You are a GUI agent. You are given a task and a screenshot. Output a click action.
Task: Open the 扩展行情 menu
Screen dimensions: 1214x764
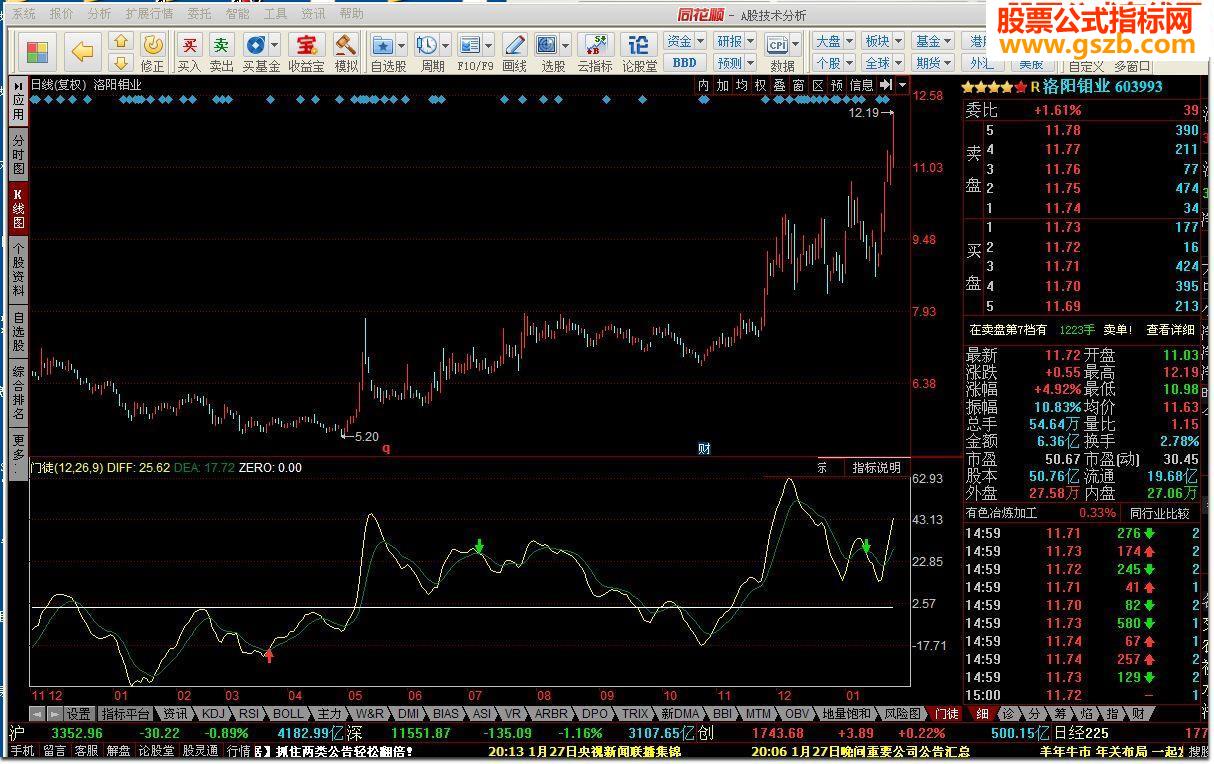149,14
